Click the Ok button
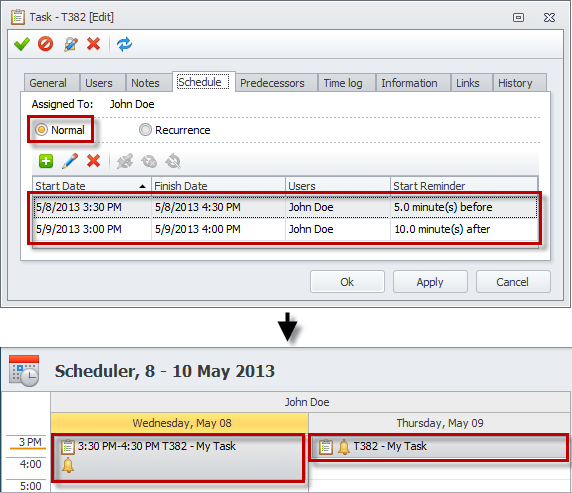 tap(347, 282)
